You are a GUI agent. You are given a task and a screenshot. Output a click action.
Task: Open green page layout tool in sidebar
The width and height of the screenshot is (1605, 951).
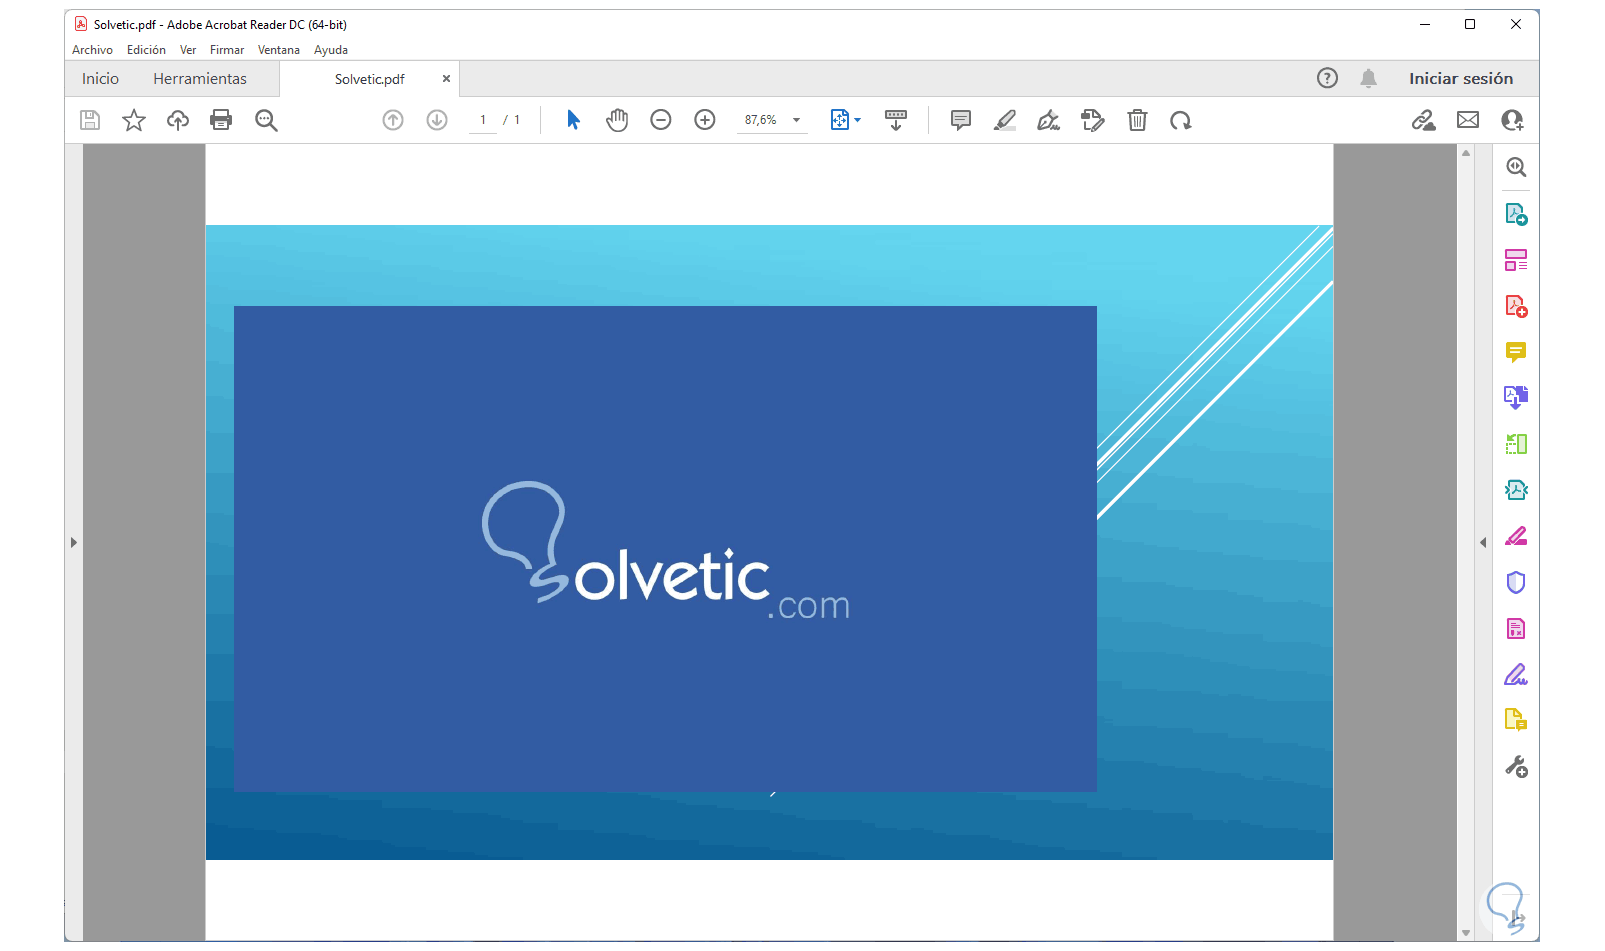tap(1516, 444)
